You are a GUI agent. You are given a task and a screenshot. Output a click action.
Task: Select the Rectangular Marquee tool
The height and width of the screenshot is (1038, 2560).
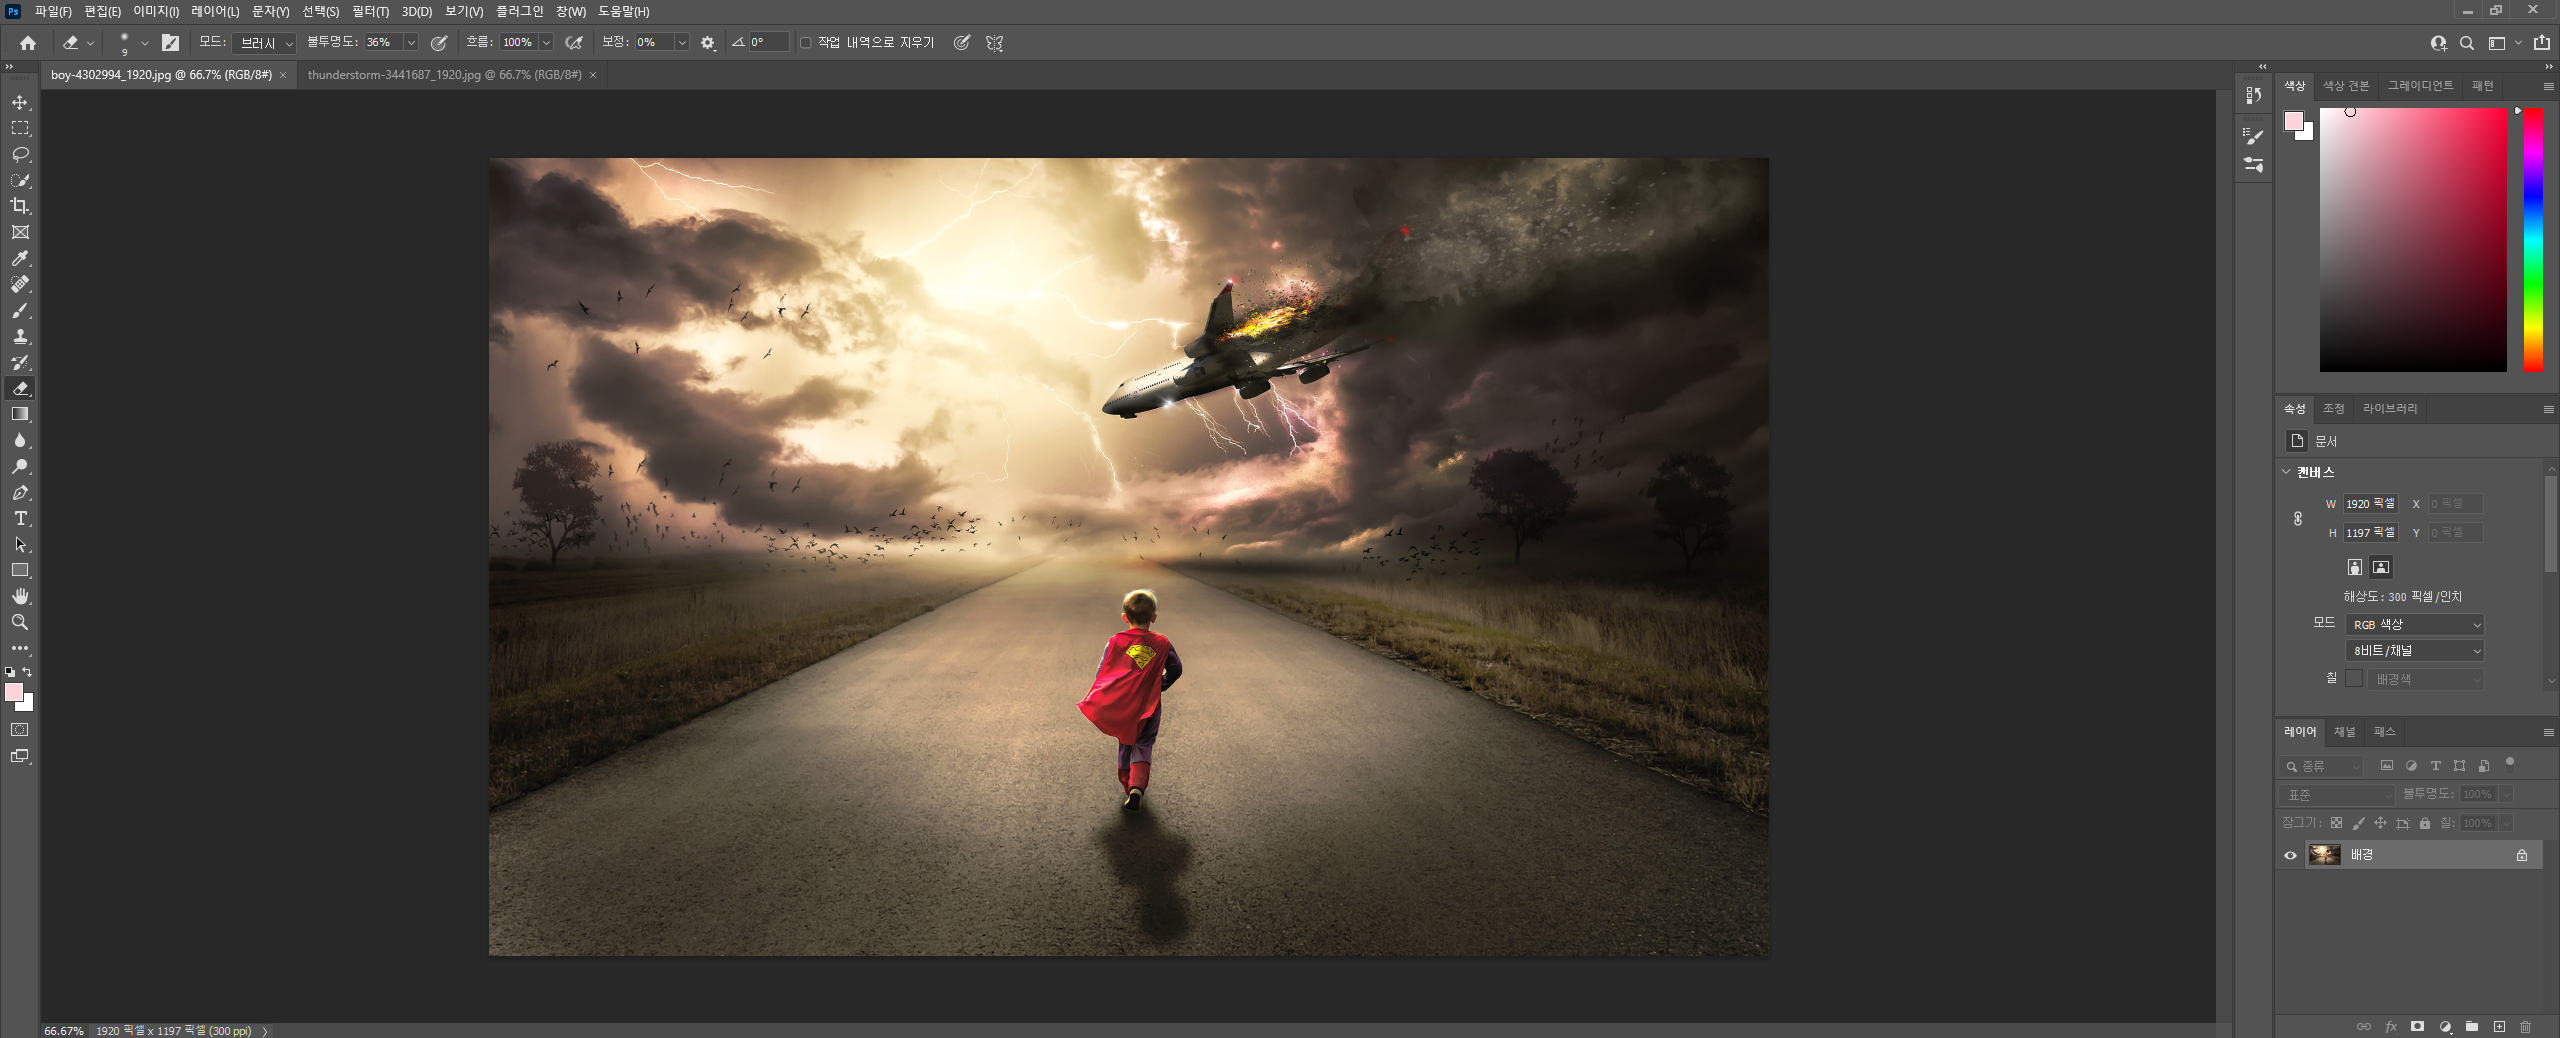point(20,129)
